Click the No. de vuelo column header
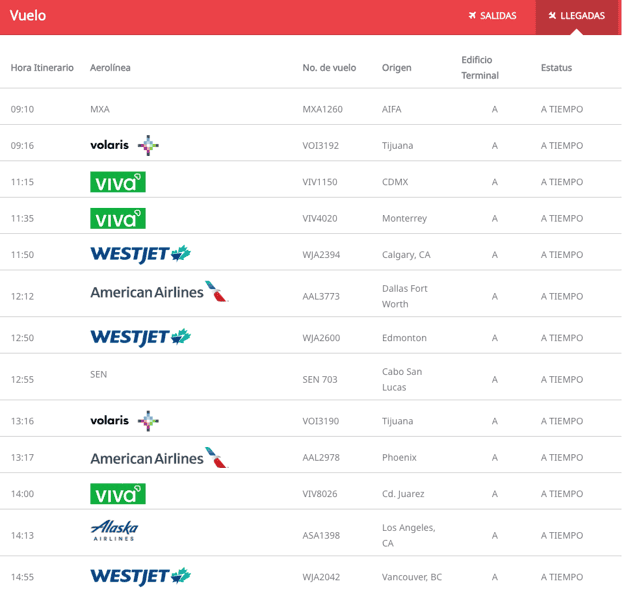This screenshot has width=628, height=590. coord(329,68)
